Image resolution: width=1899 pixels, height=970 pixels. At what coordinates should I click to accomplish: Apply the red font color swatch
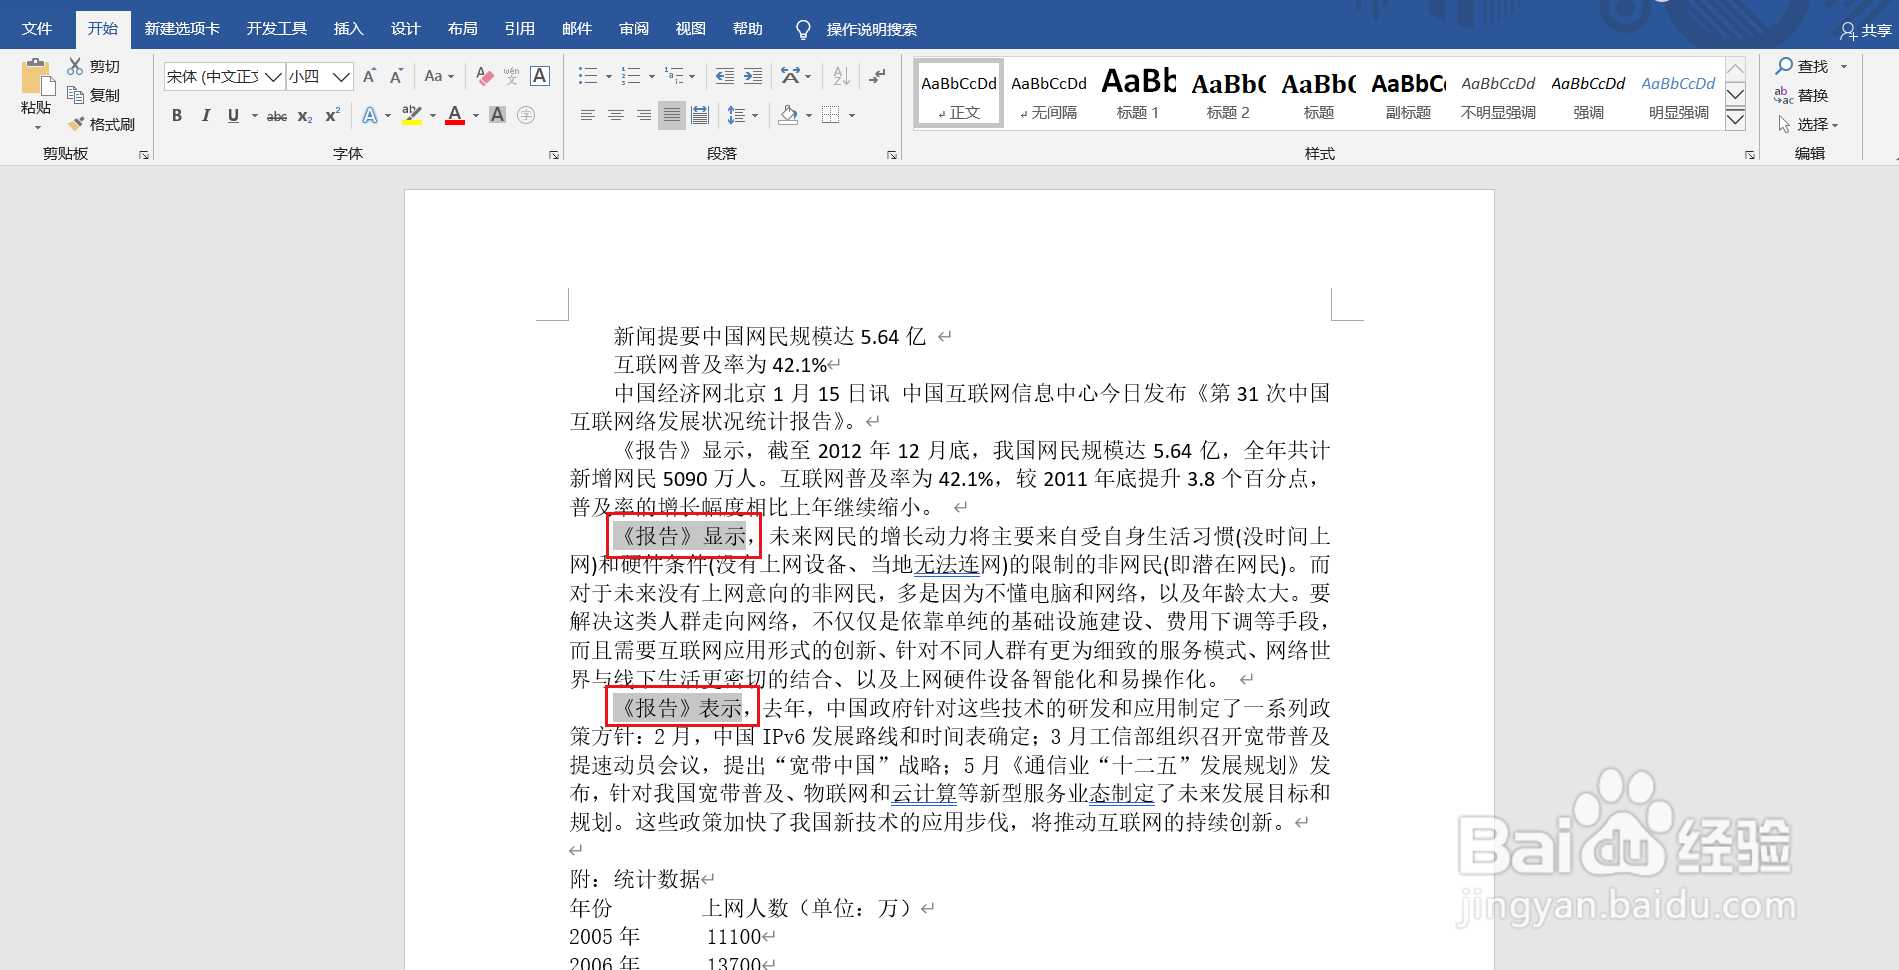point(455,115)
